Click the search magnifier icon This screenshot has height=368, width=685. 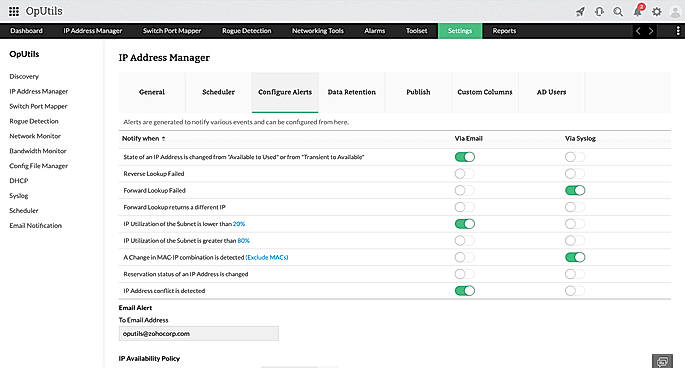point(618,12)
